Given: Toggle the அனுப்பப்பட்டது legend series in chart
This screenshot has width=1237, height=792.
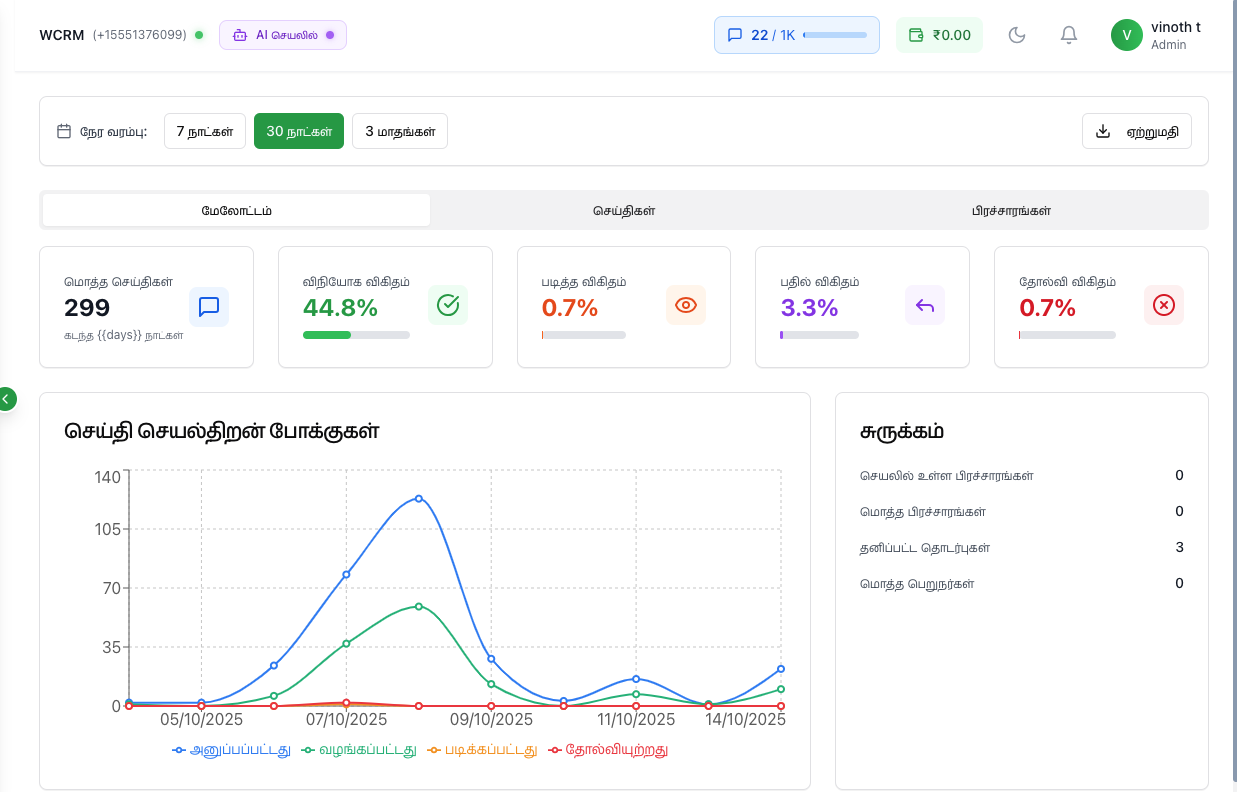Looking at the screenshot, I should coord(232,749).
